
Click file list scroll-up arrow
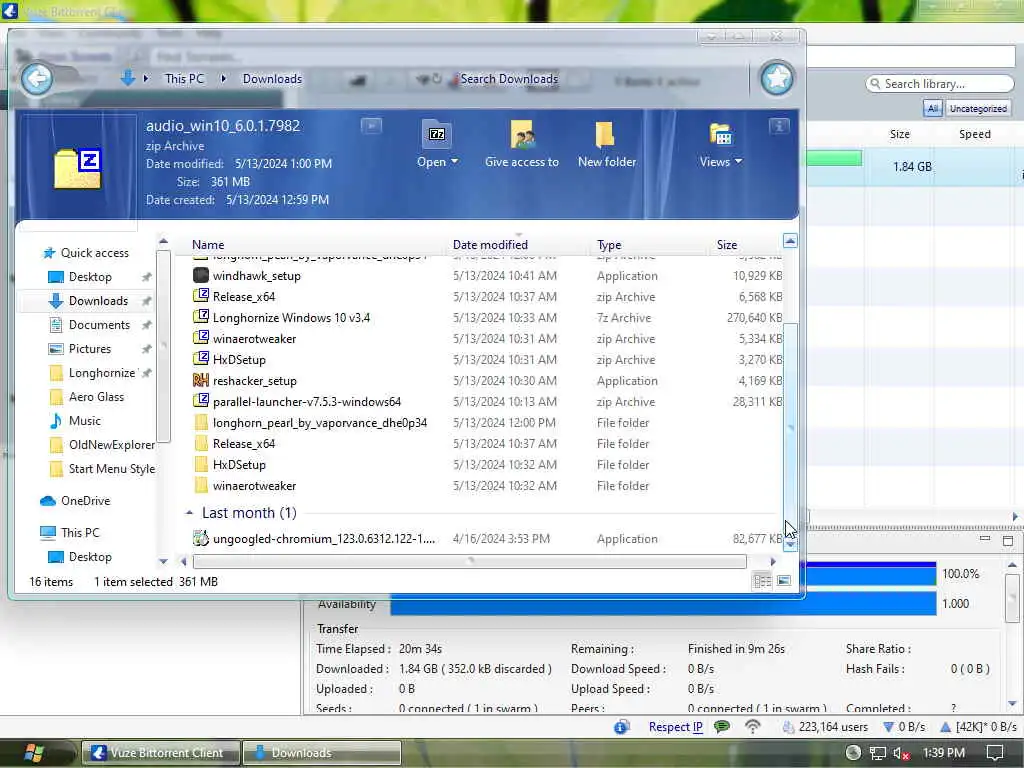[x=790, y=241]
